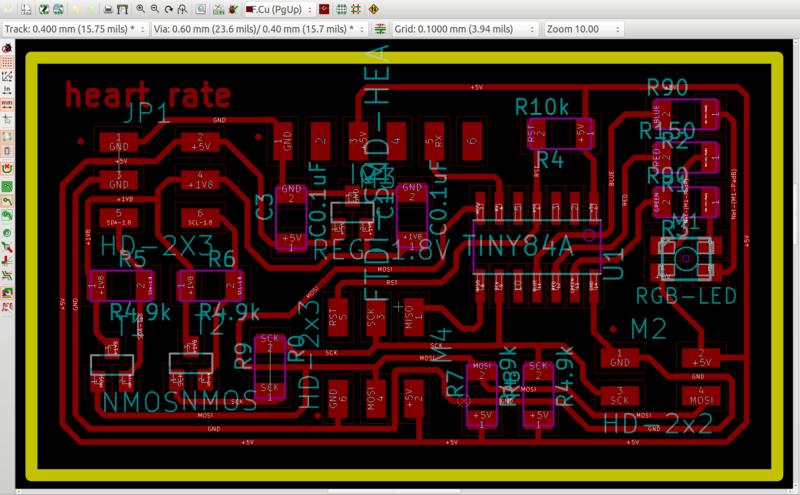
Task: Show the layers manager icon
Action: pyautogui.click(x=7, y=292)
